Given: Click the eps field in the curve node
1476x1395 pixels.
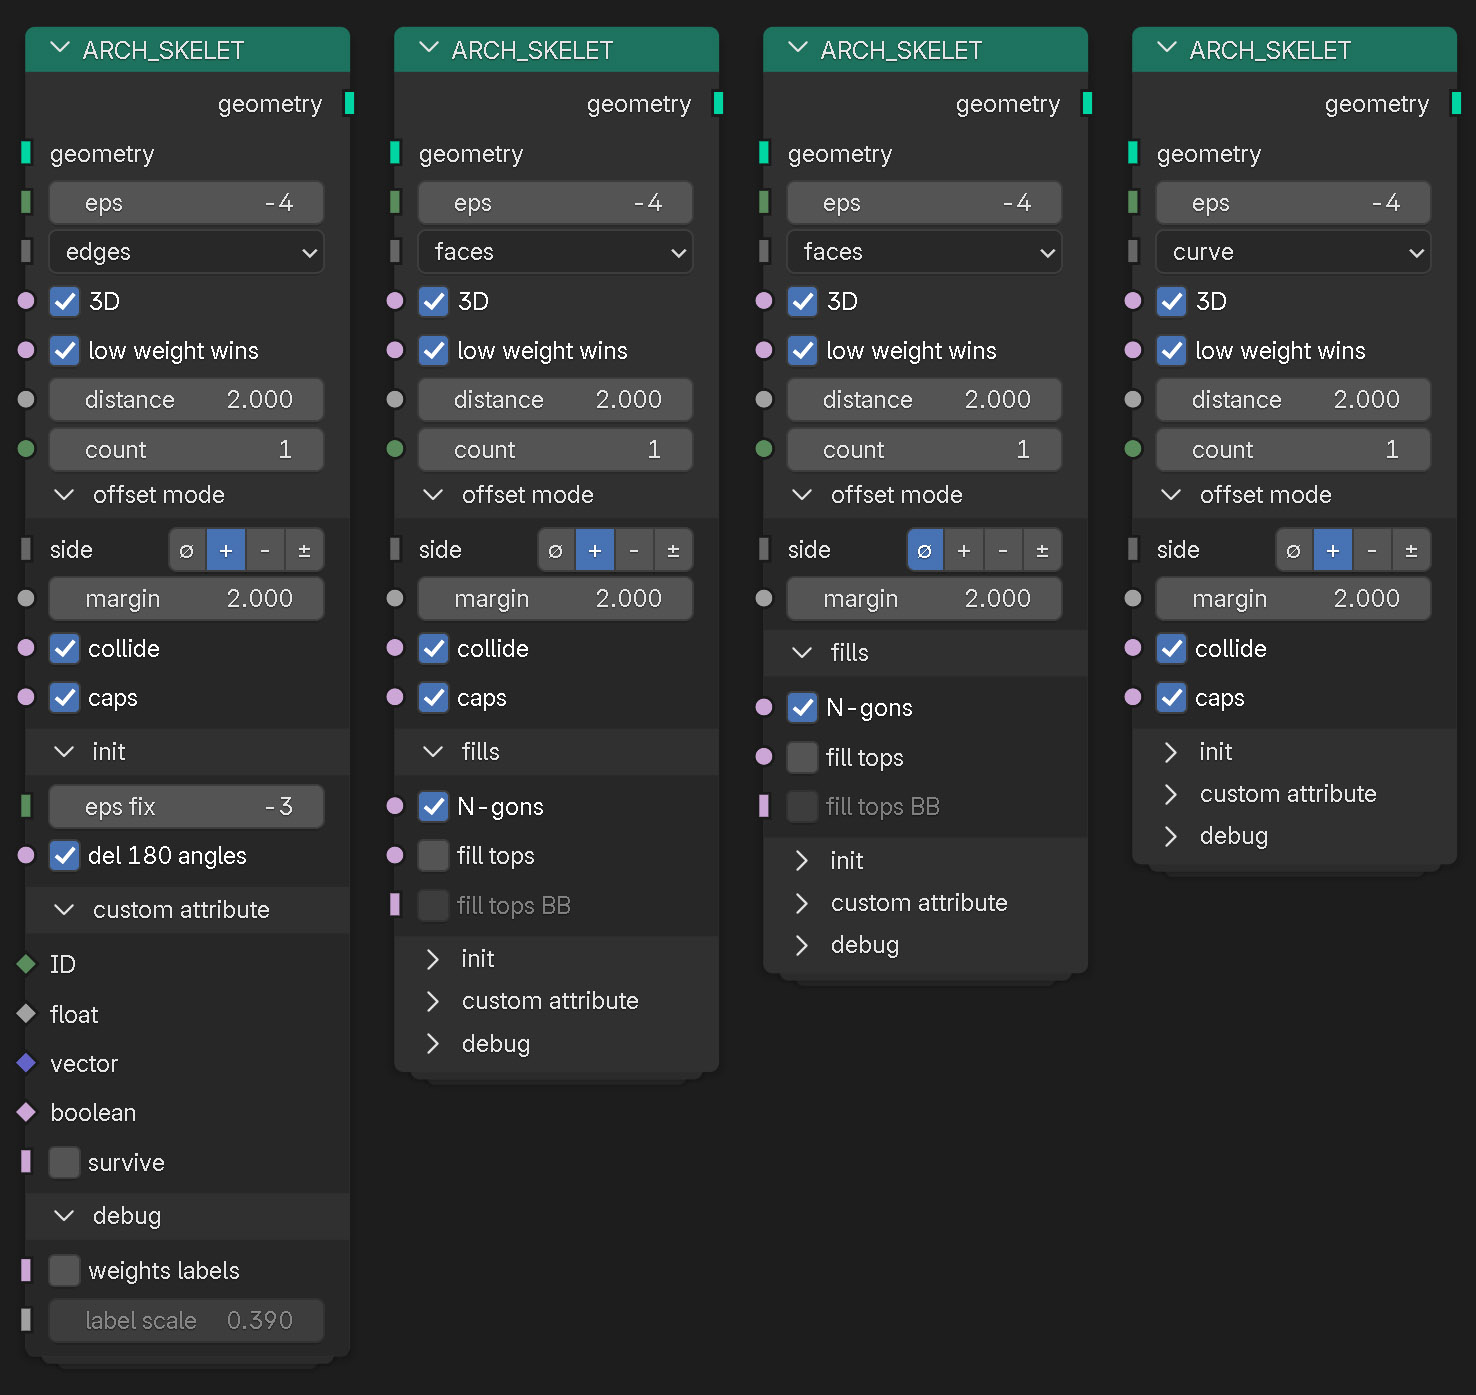Looking at the screenshot, I should click(x=1293, y=202).
